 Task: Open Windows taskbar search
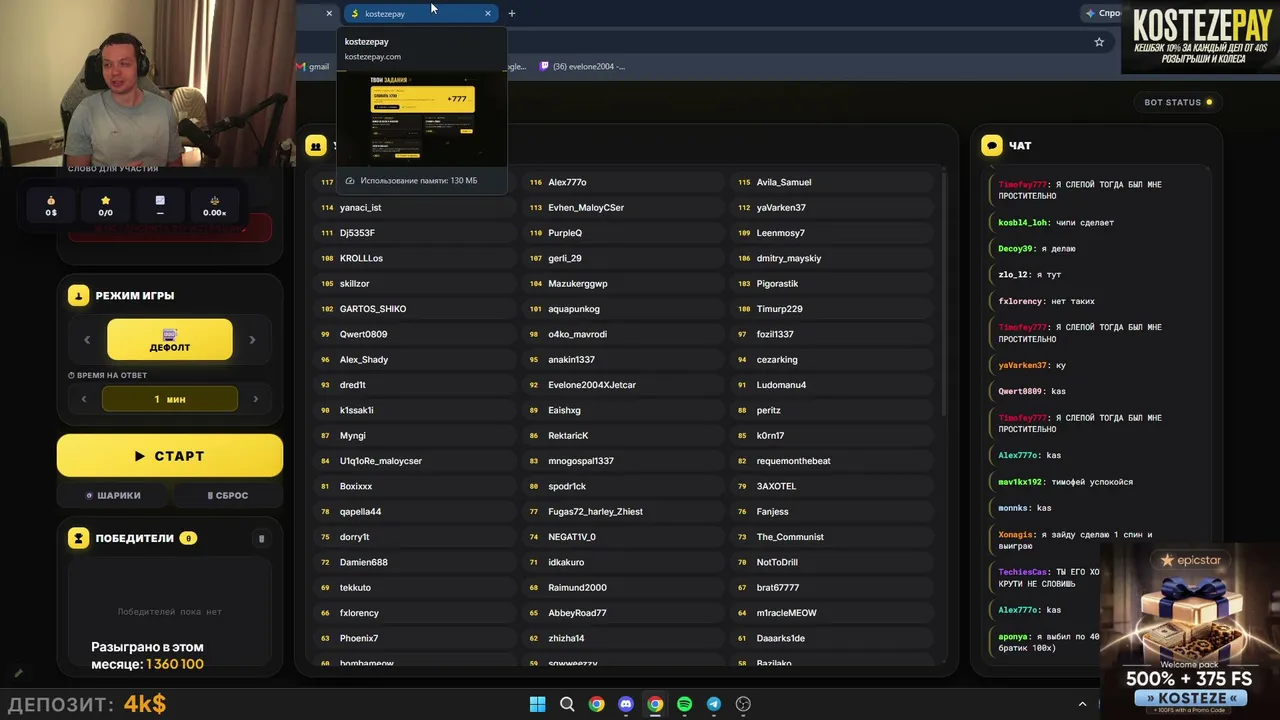(x=567, y=704)
